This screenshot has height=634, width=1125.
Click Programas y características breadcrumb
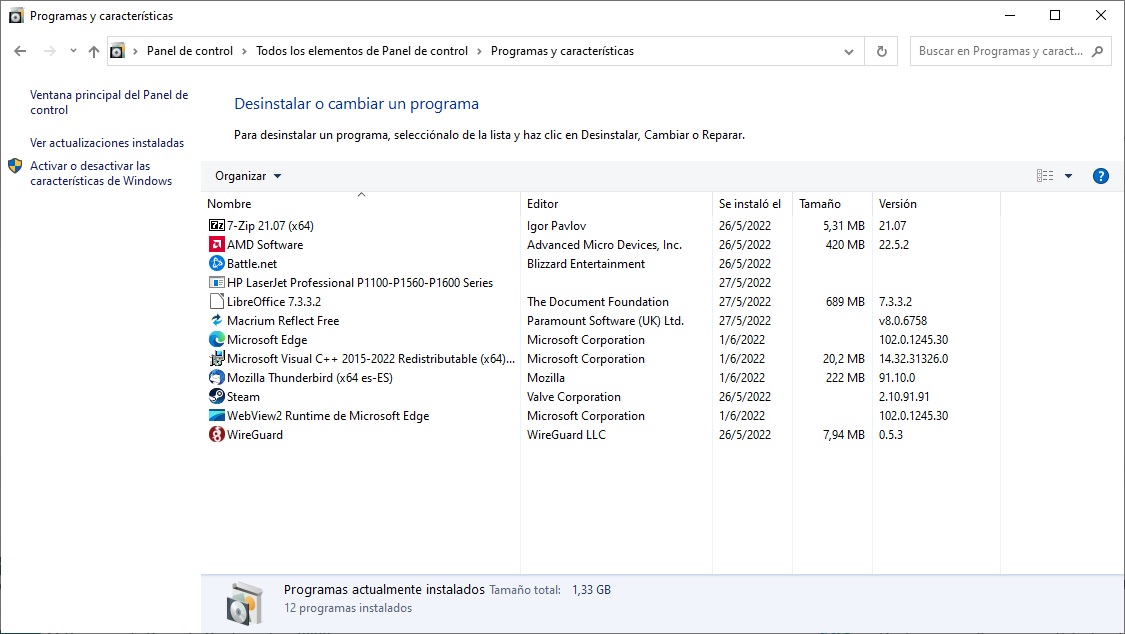coord(562,51)
